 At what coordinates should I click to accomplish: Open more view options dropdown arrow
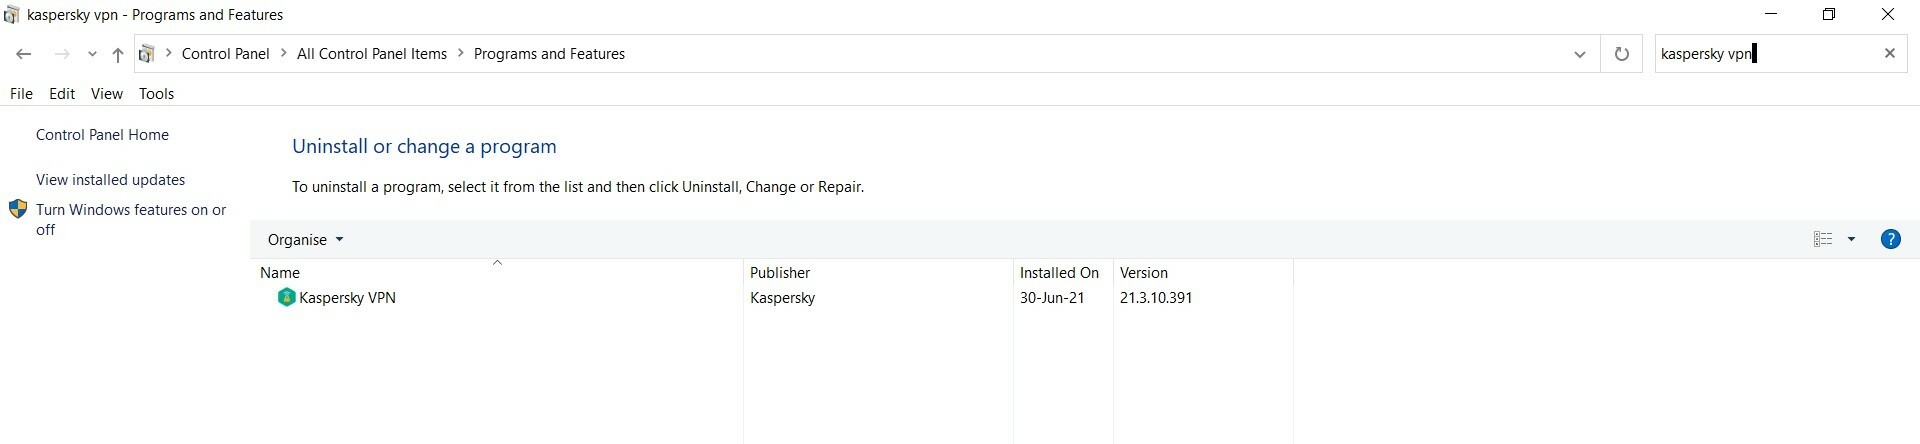1851,239
